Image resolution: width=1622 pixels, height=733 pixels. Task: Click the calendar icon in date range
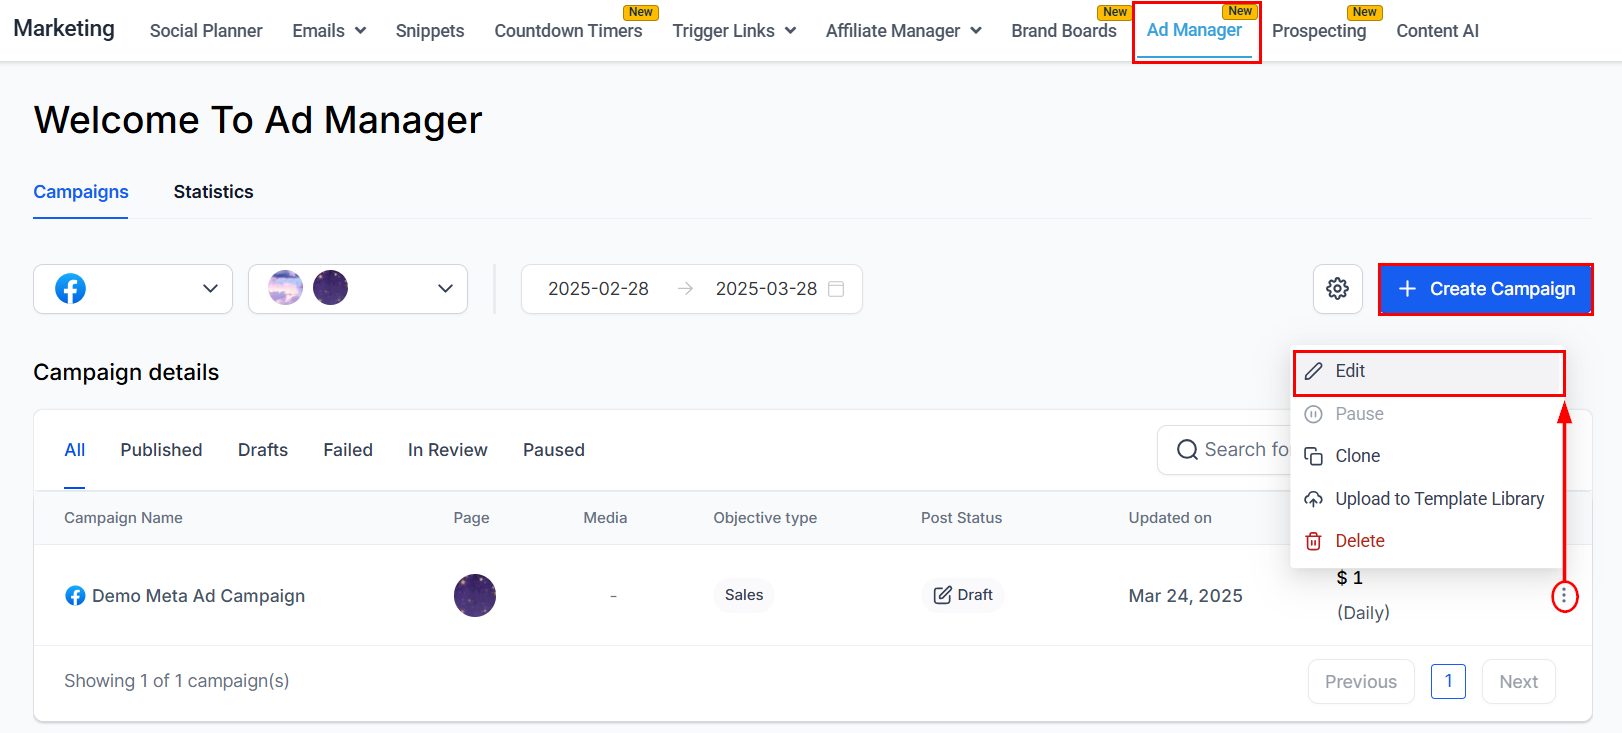pyautogui.click(x=837, y=289)
